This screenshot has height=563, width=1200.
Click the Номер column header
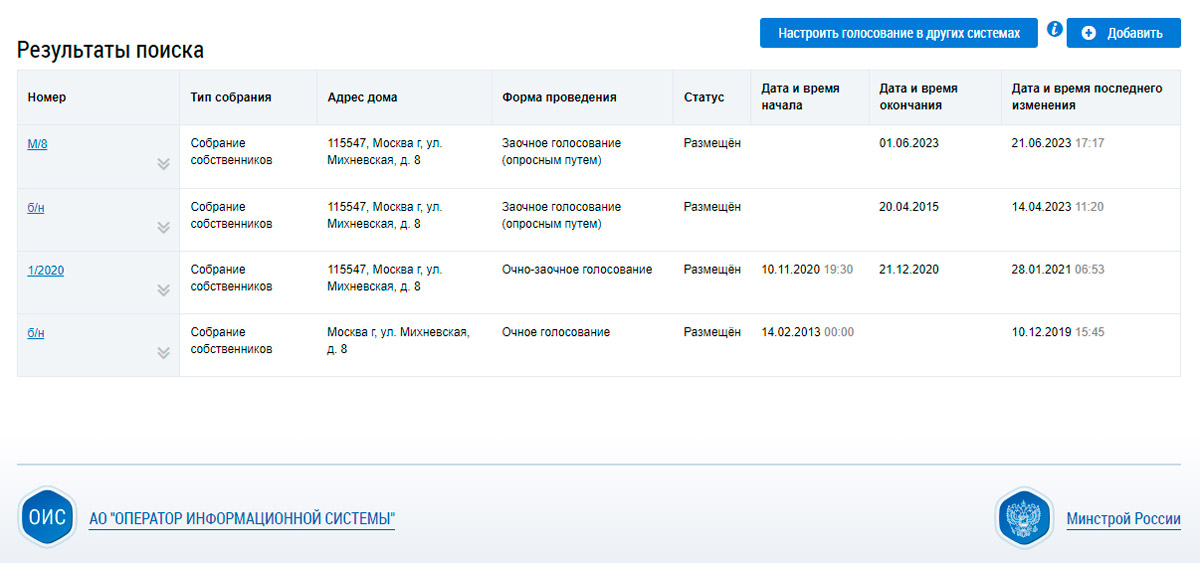point(47,98)
